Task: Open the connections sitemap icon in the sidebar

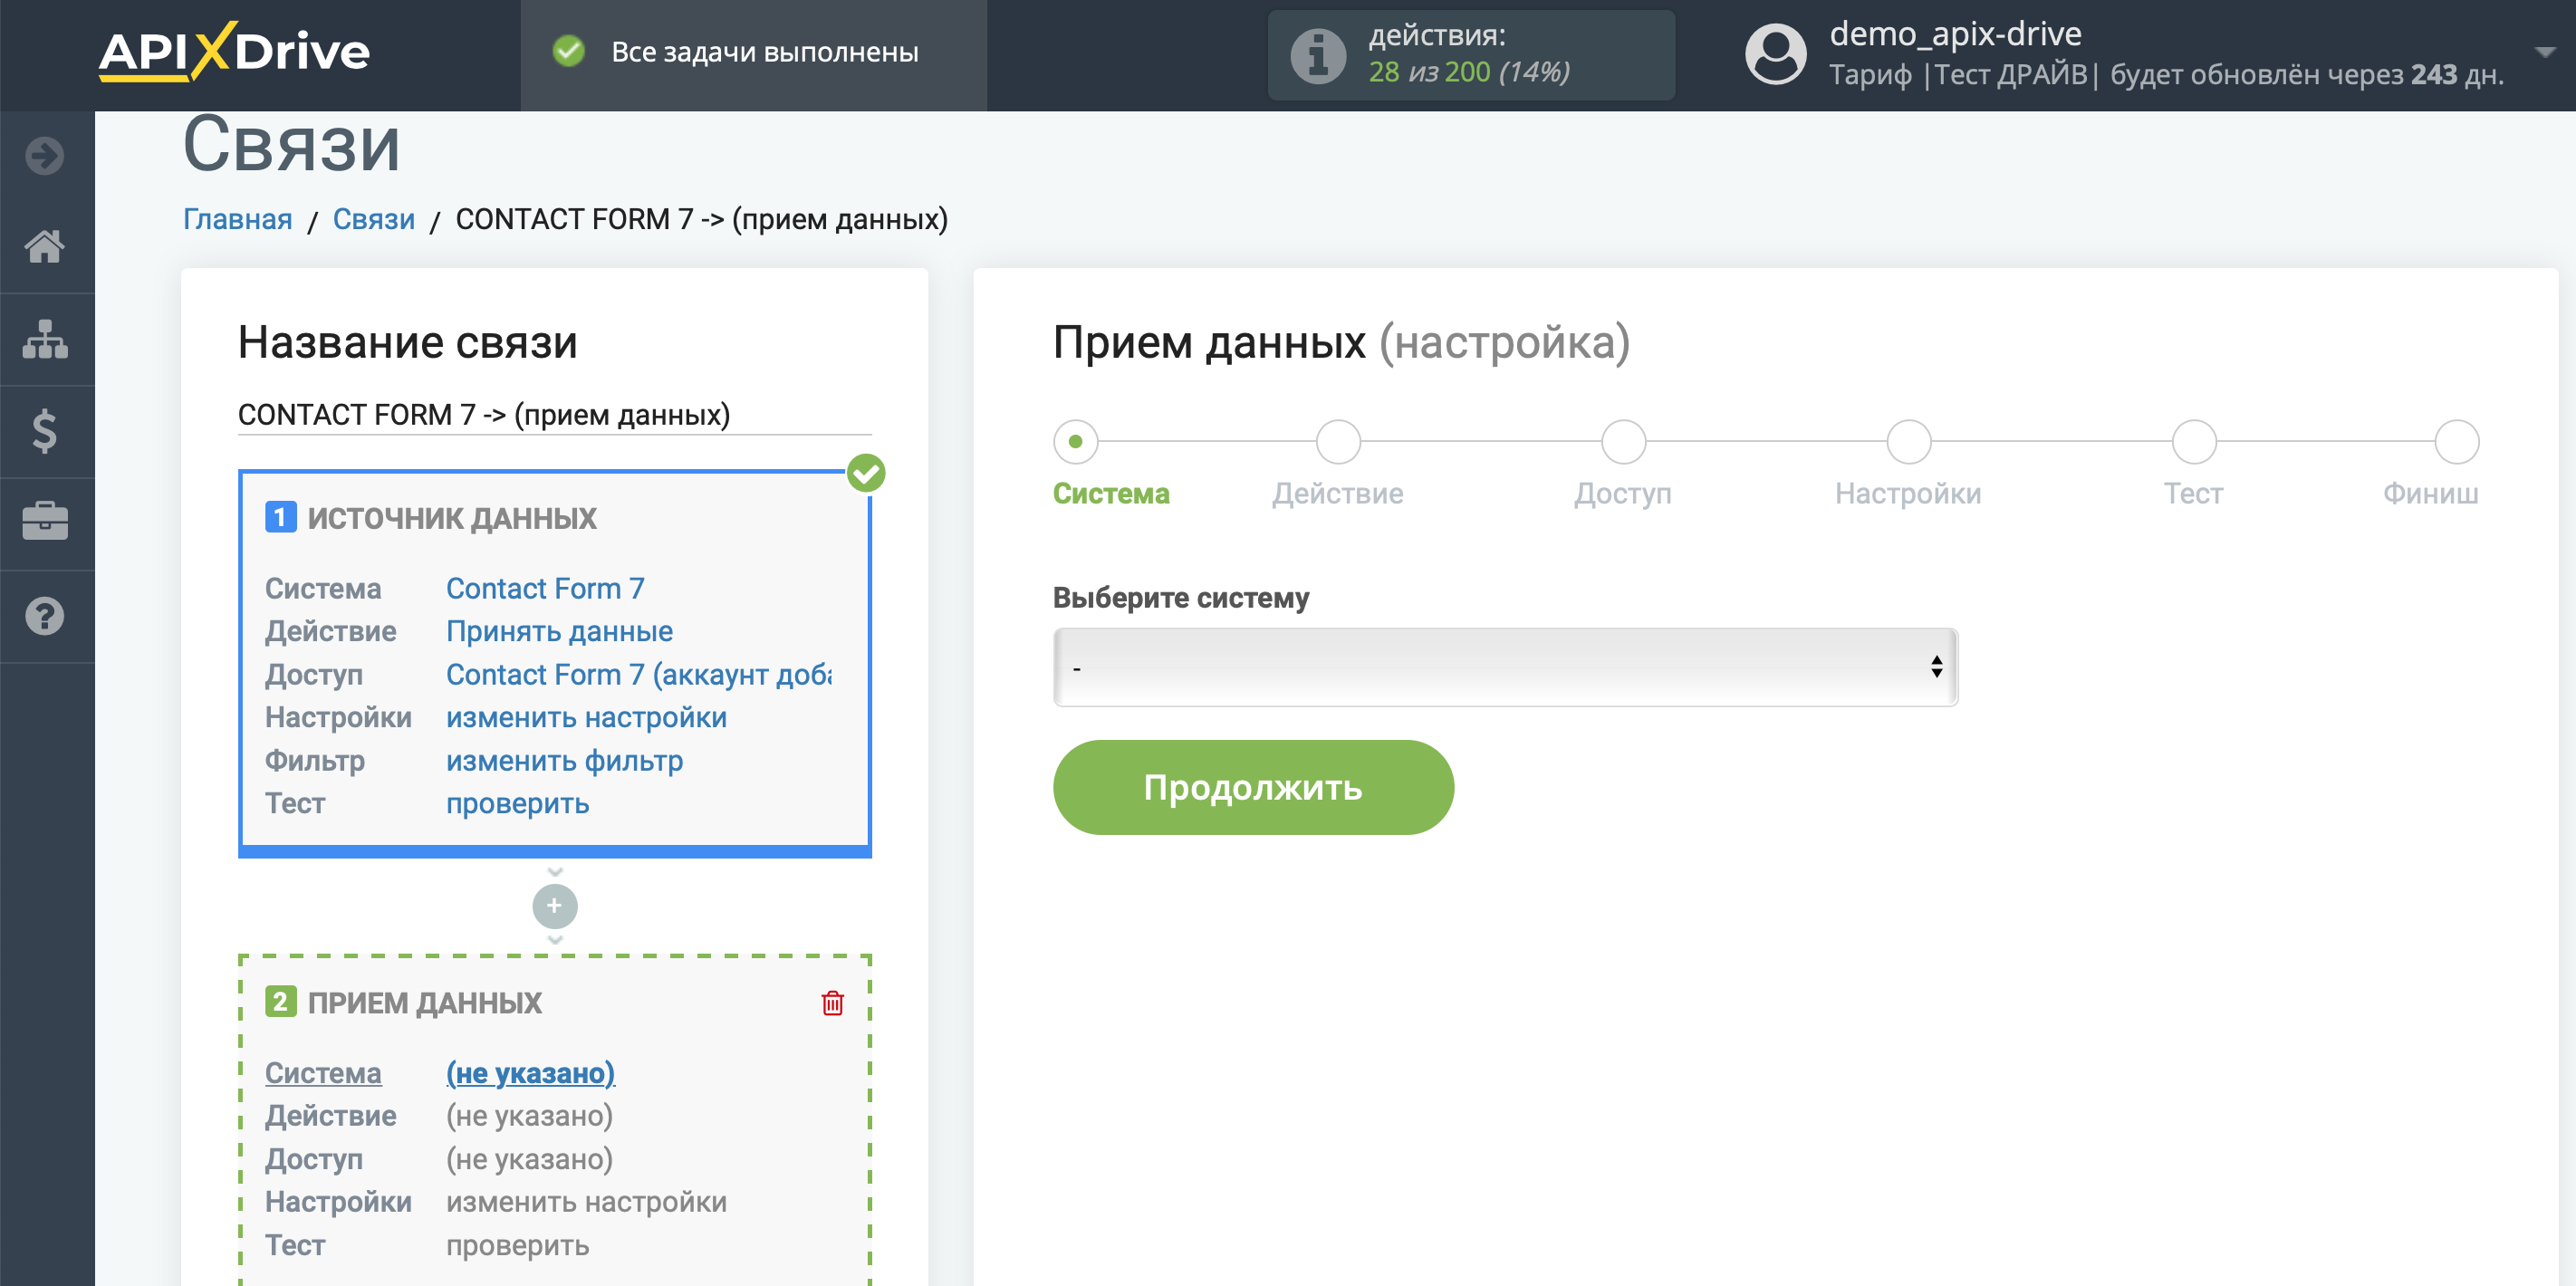Action: [45, 339]
